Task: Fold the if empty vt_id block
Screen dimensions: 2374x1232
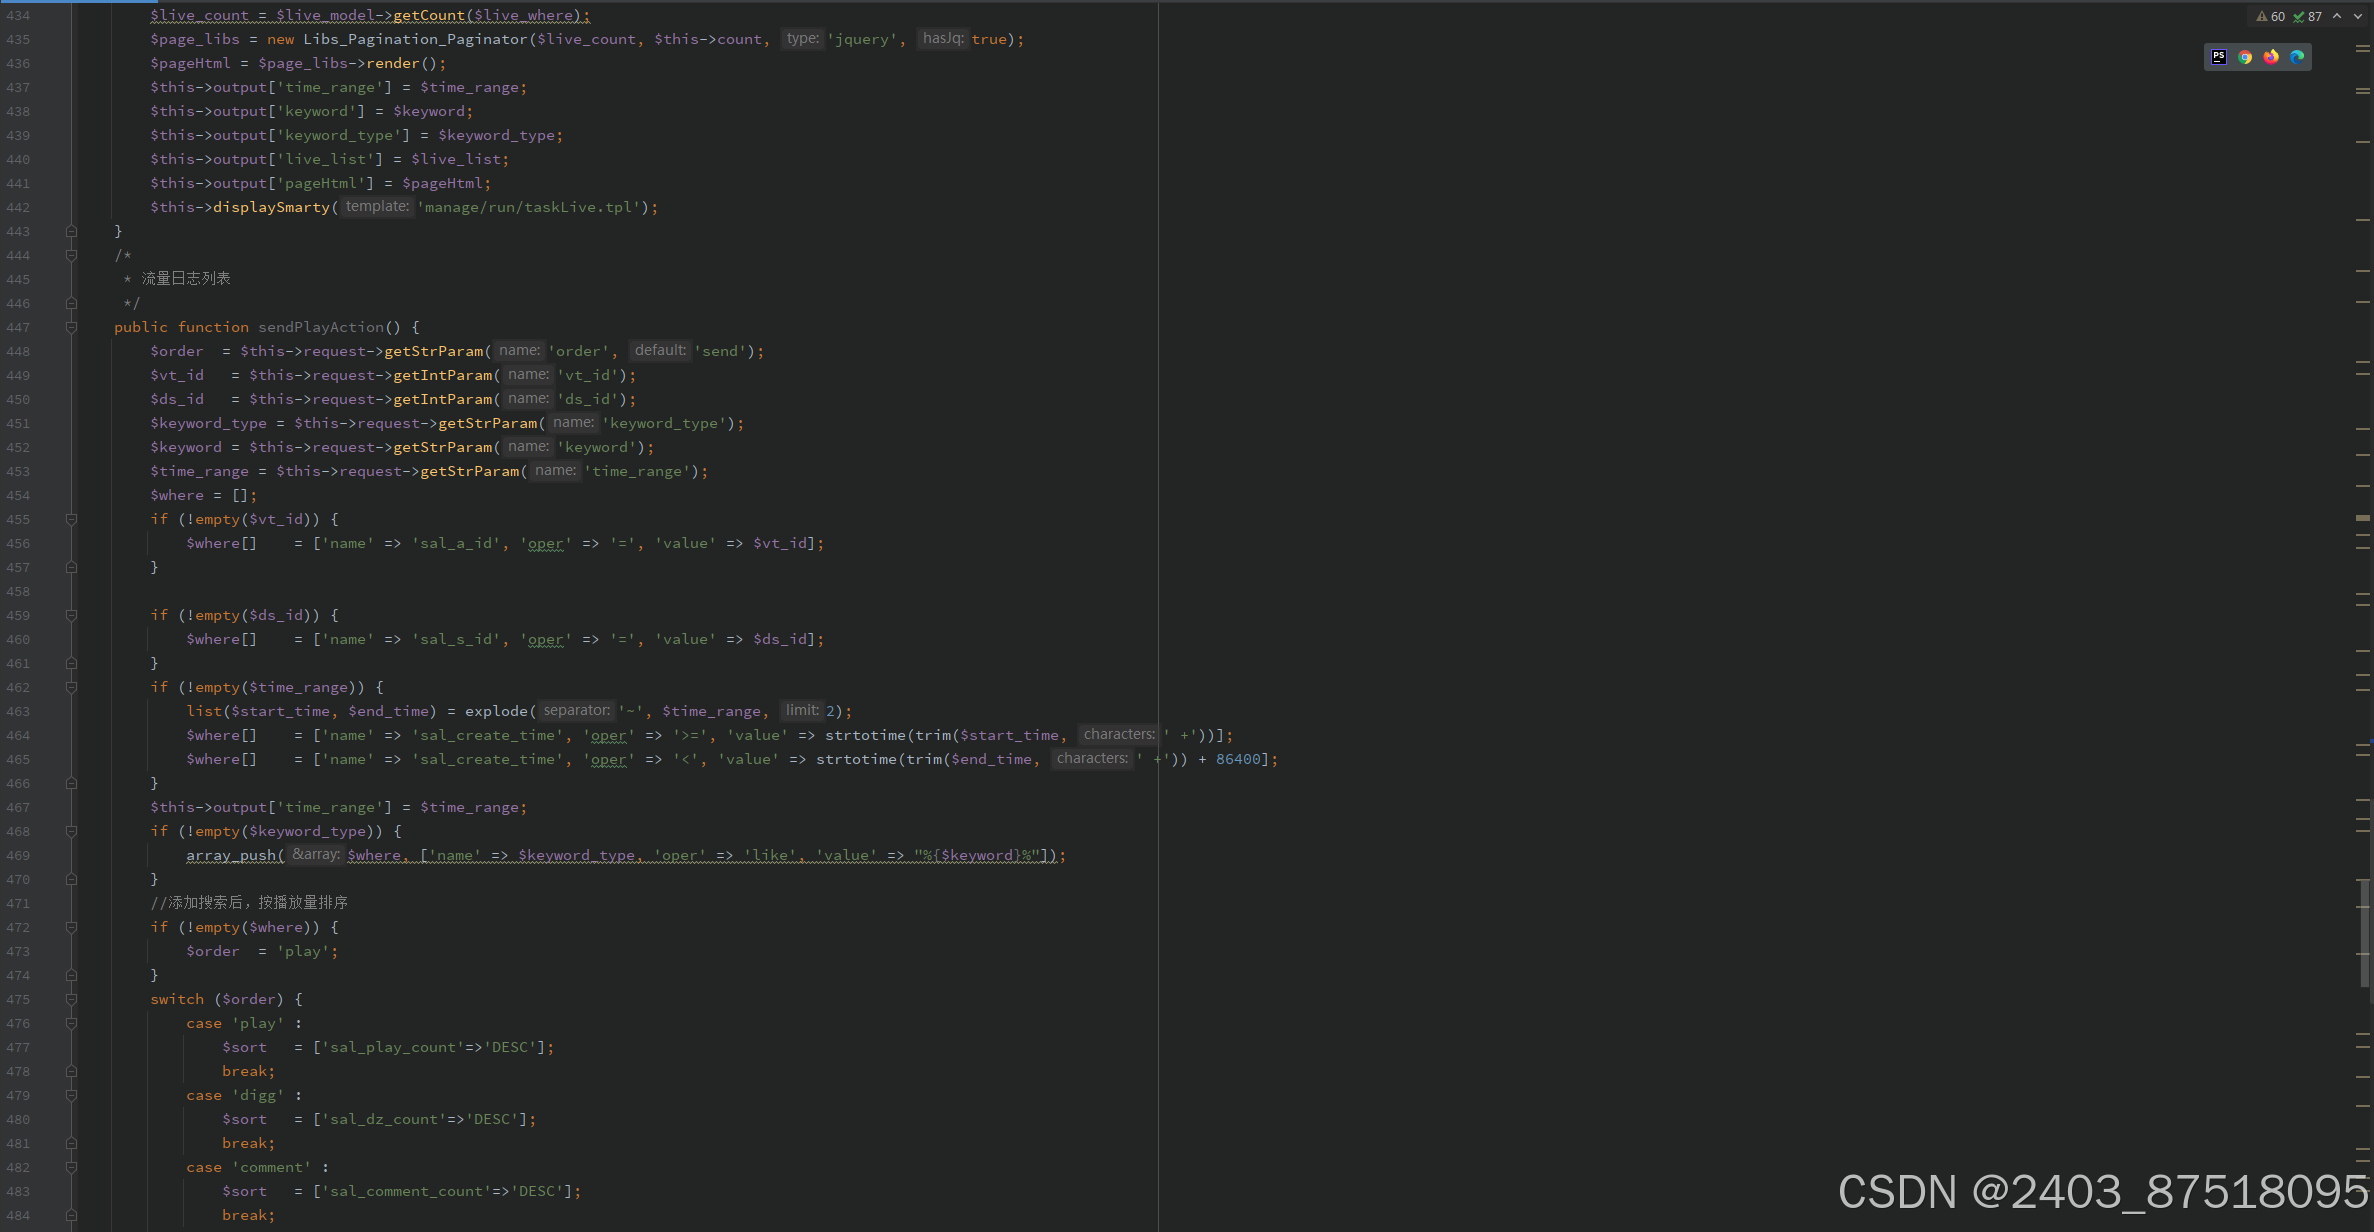Action: [71, 519]
